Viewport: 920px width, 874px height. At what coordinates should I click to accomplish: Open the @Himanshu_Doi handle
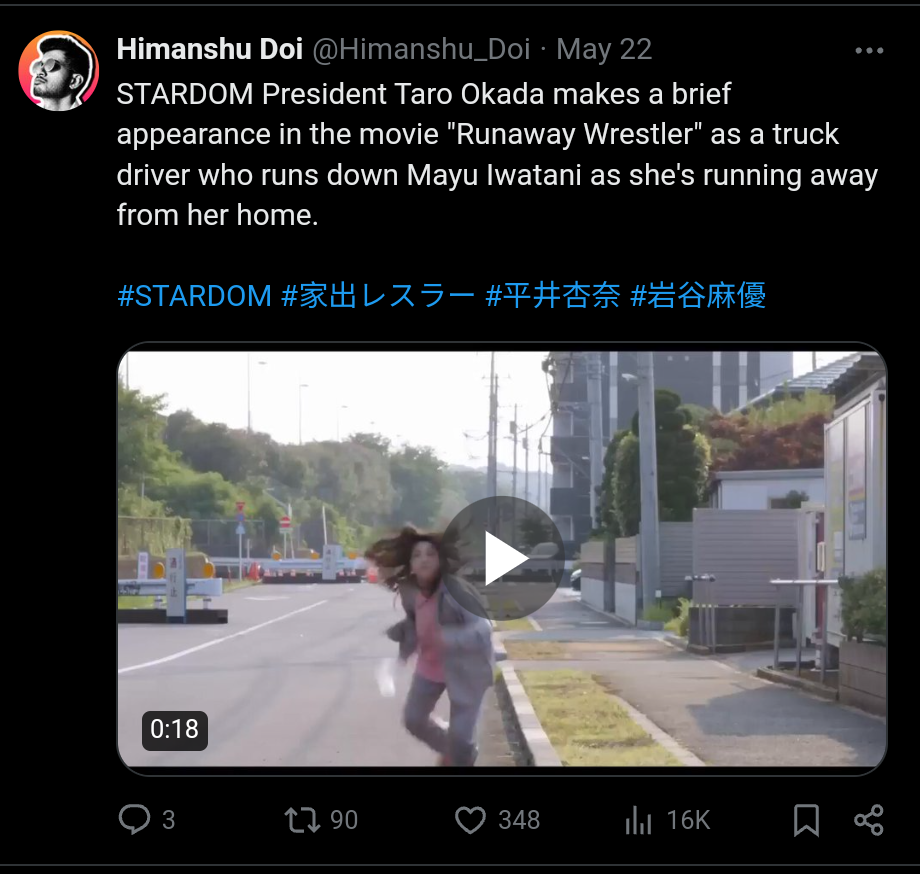point(421,49)
